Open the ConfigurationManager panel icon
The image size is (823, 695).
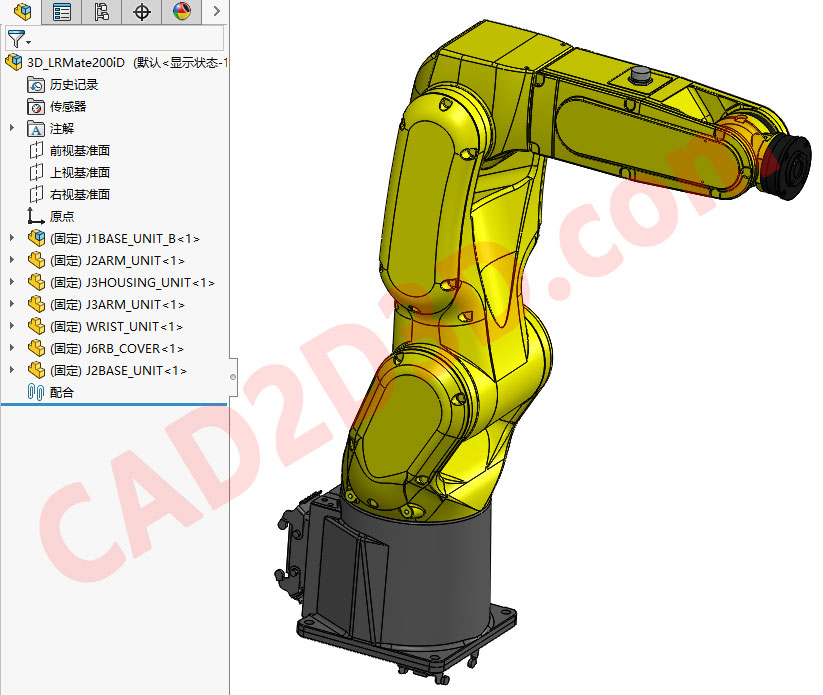102,12
